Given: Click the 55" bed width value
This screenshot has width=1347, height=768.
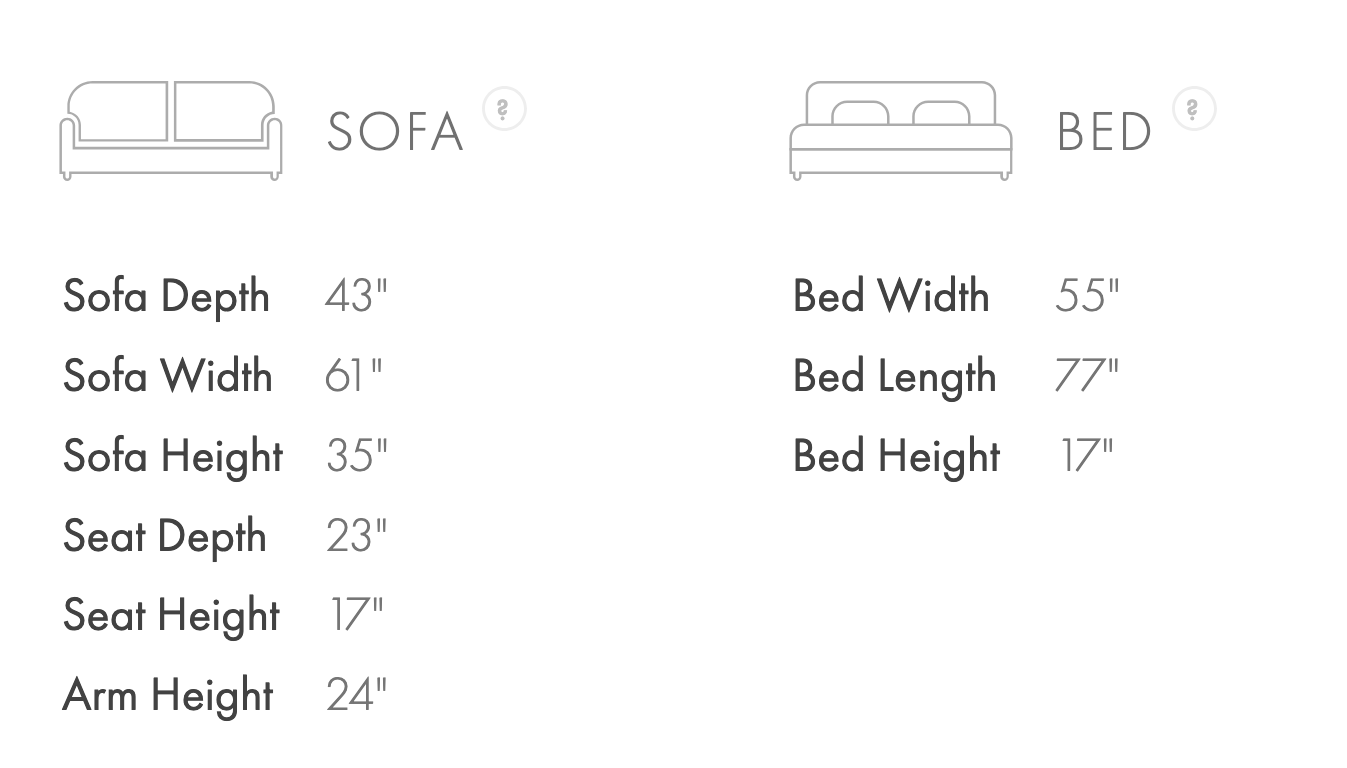Looking at the screenshot, I should click(1087, 296).
